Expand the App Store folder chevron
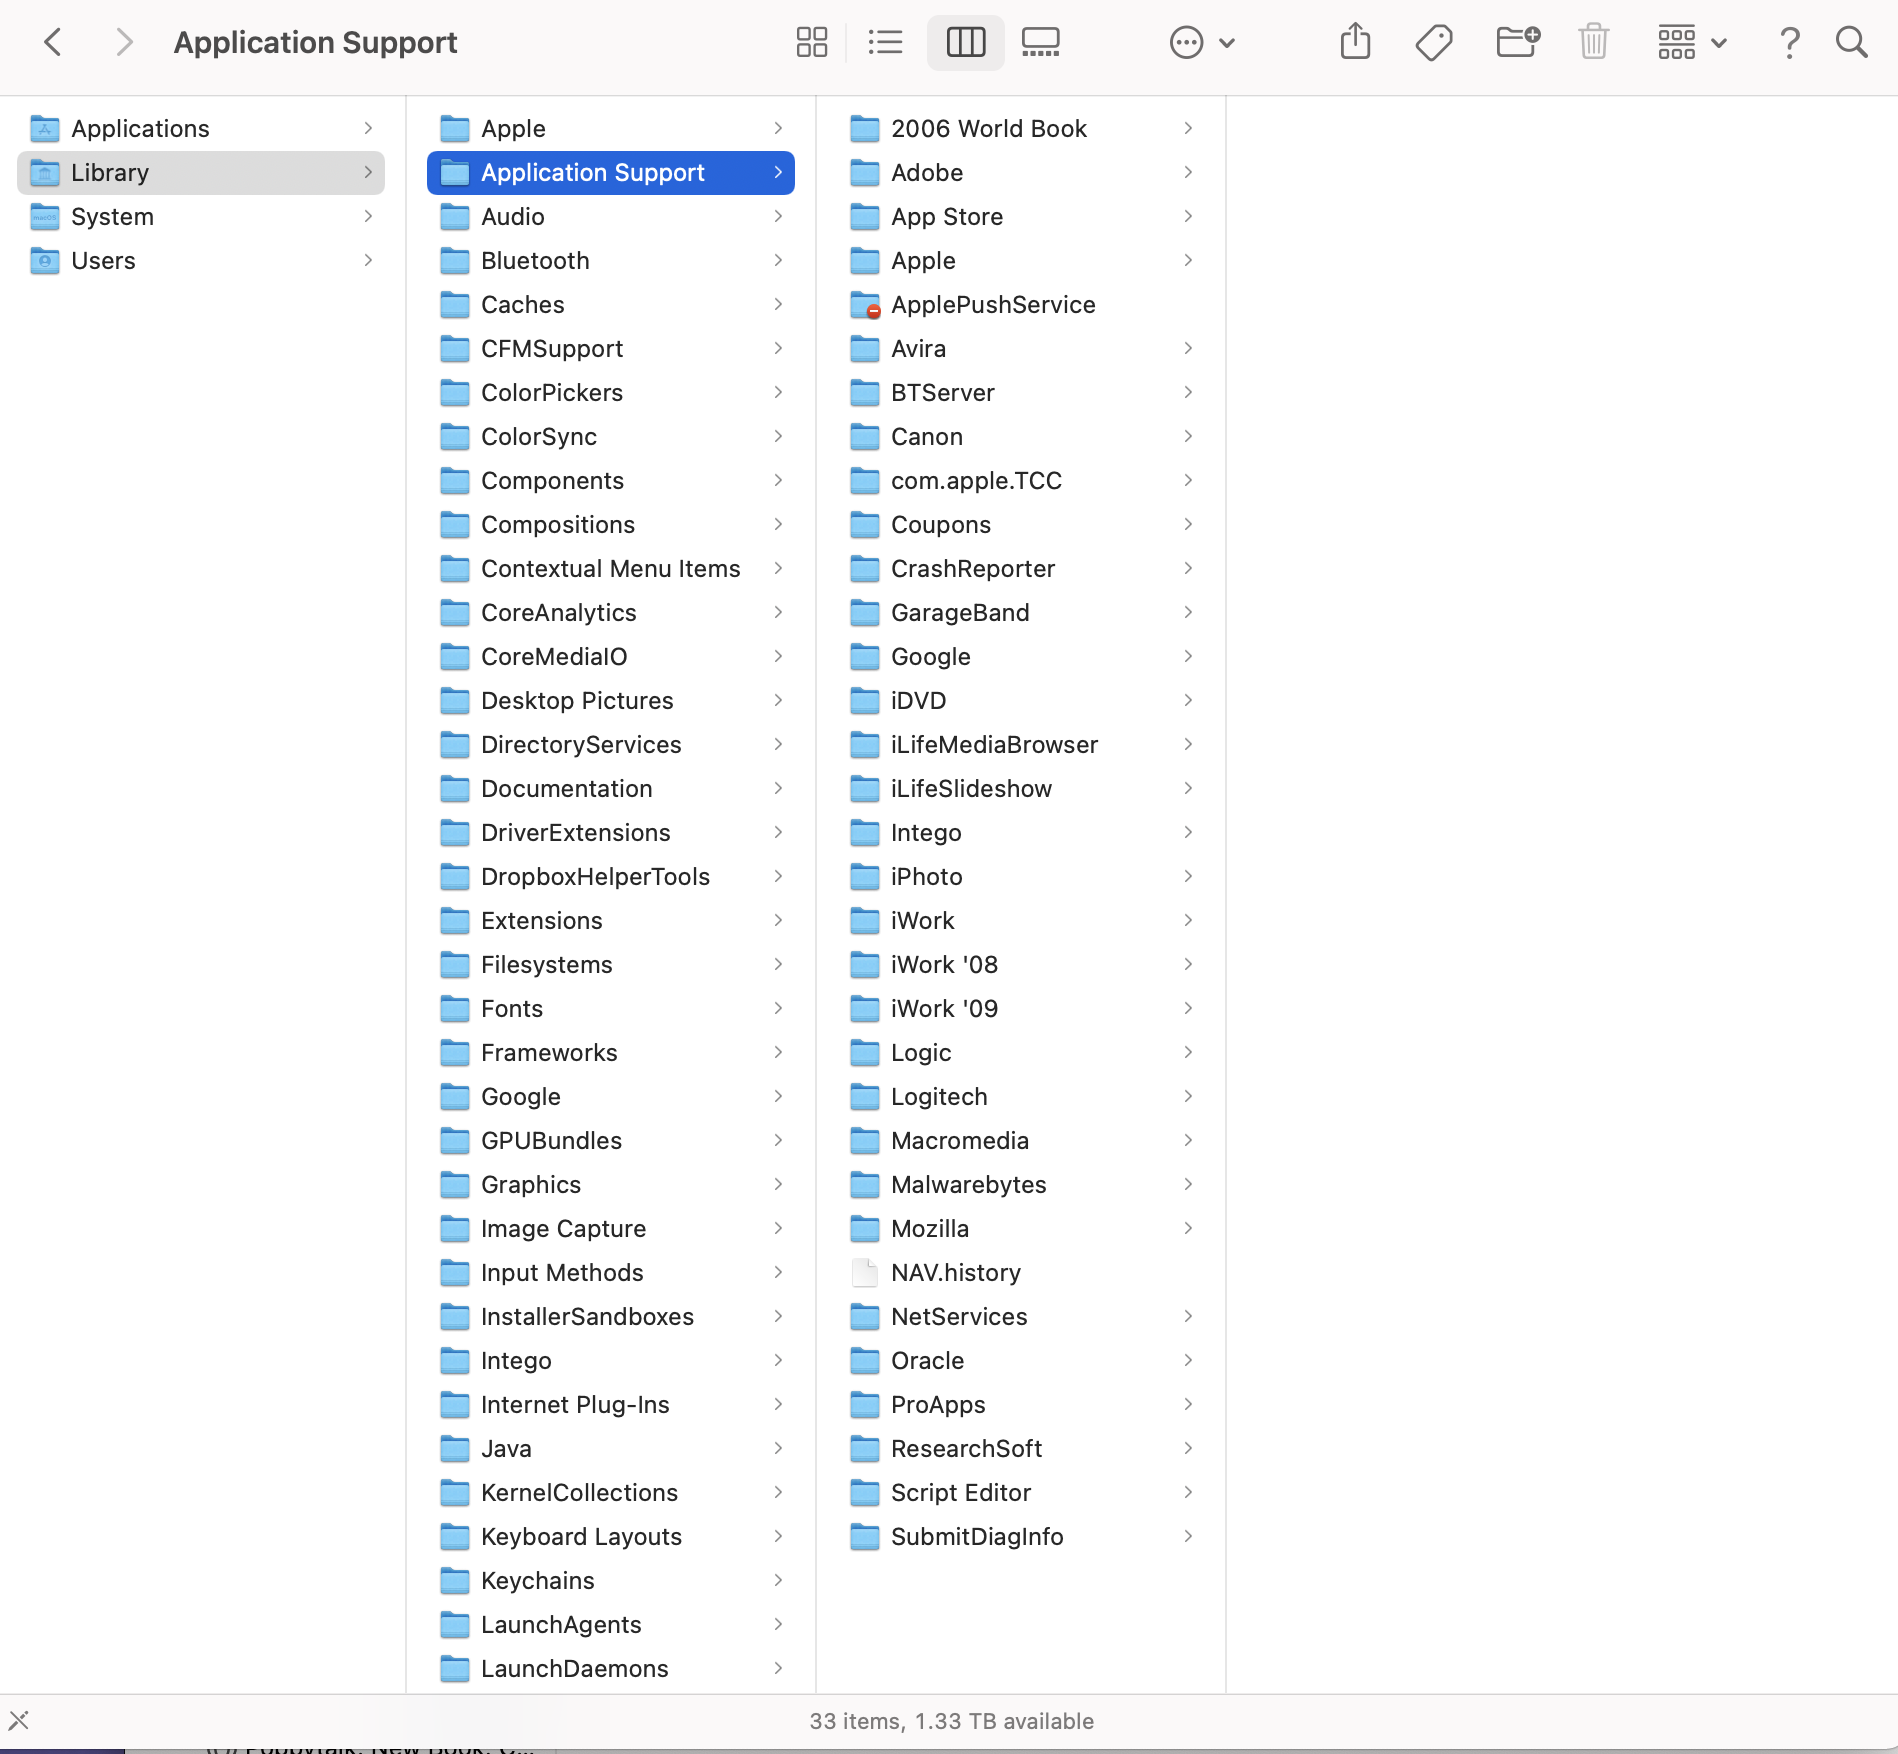 click(x=1188, y=216)
